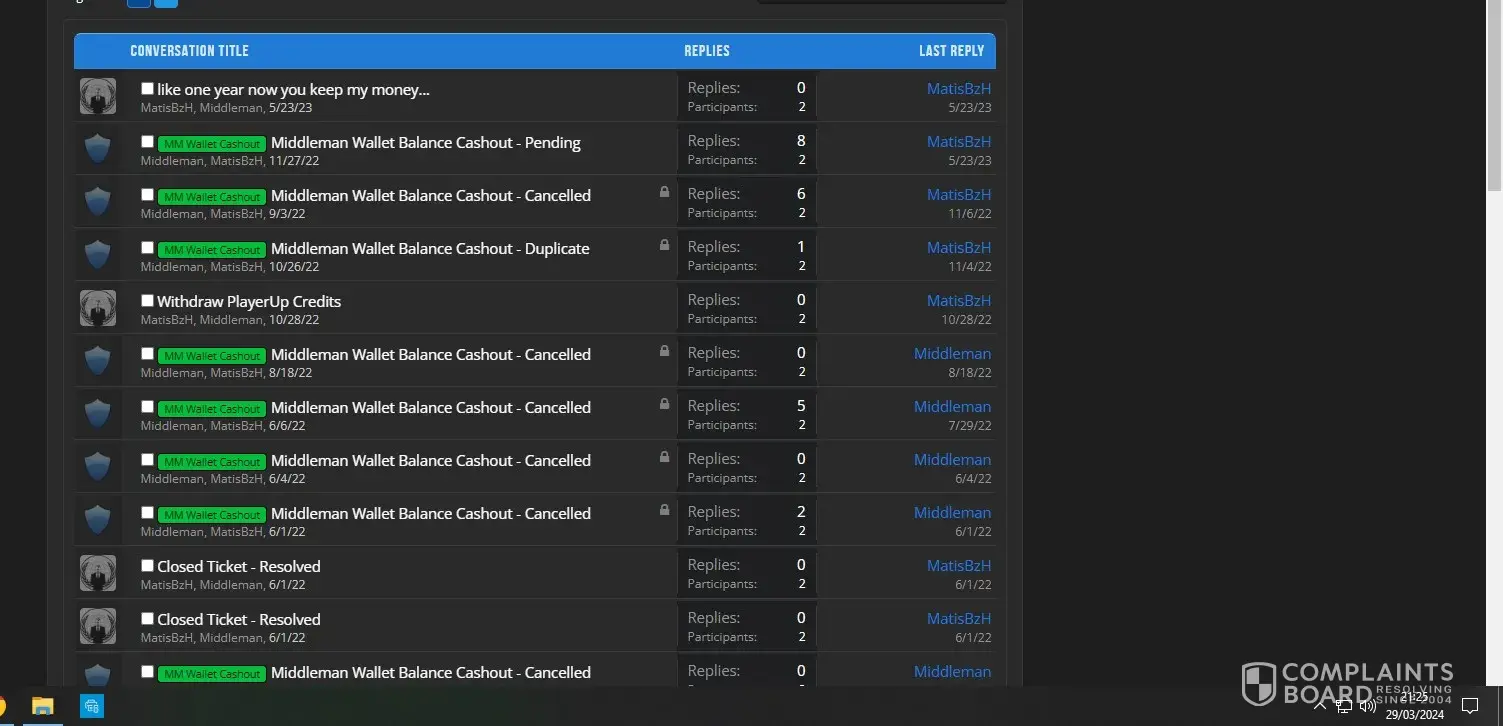Sort by Replies column header
1503x726 pixels.
click(x=706, y=51)
